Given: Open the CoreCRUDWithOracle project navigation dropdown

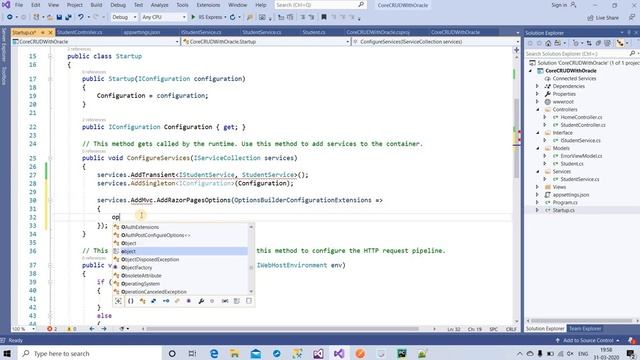Looking at the screenshot, I should (x=96, y=42).
